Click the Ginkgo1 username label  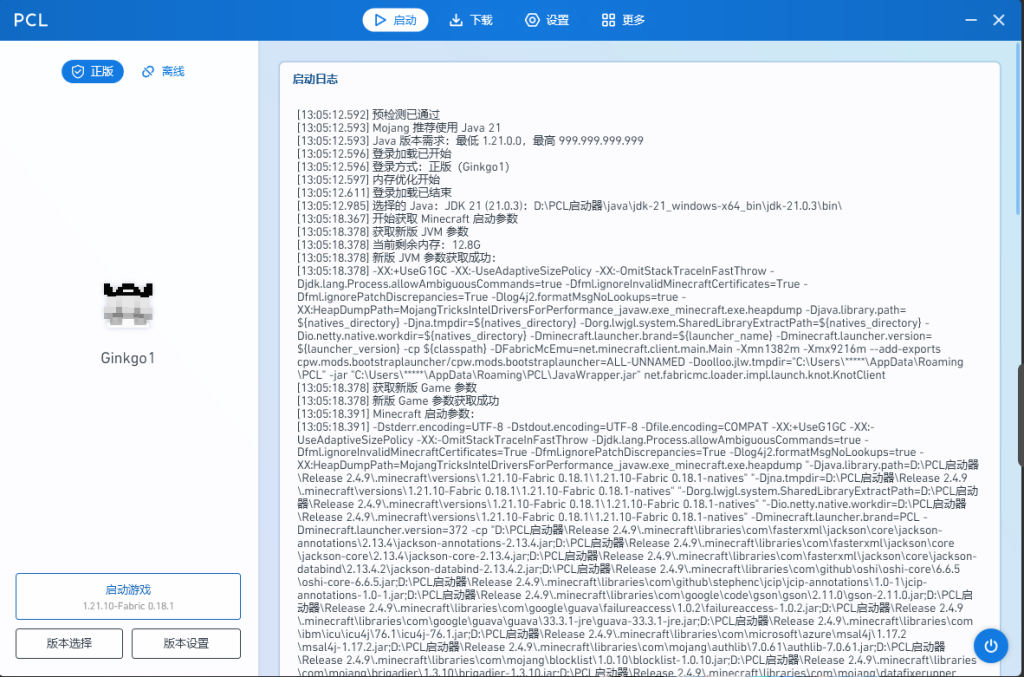pyautogui.click(x=128, y=358)
